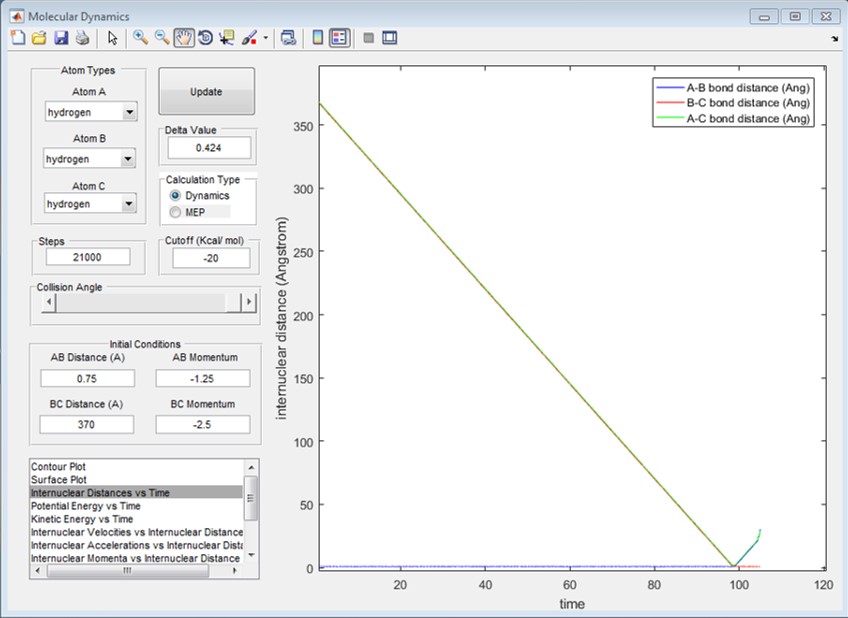
Task: Select Internuclear Accelerations vs Internuclear Distance
Action: (x=136, y=545)
